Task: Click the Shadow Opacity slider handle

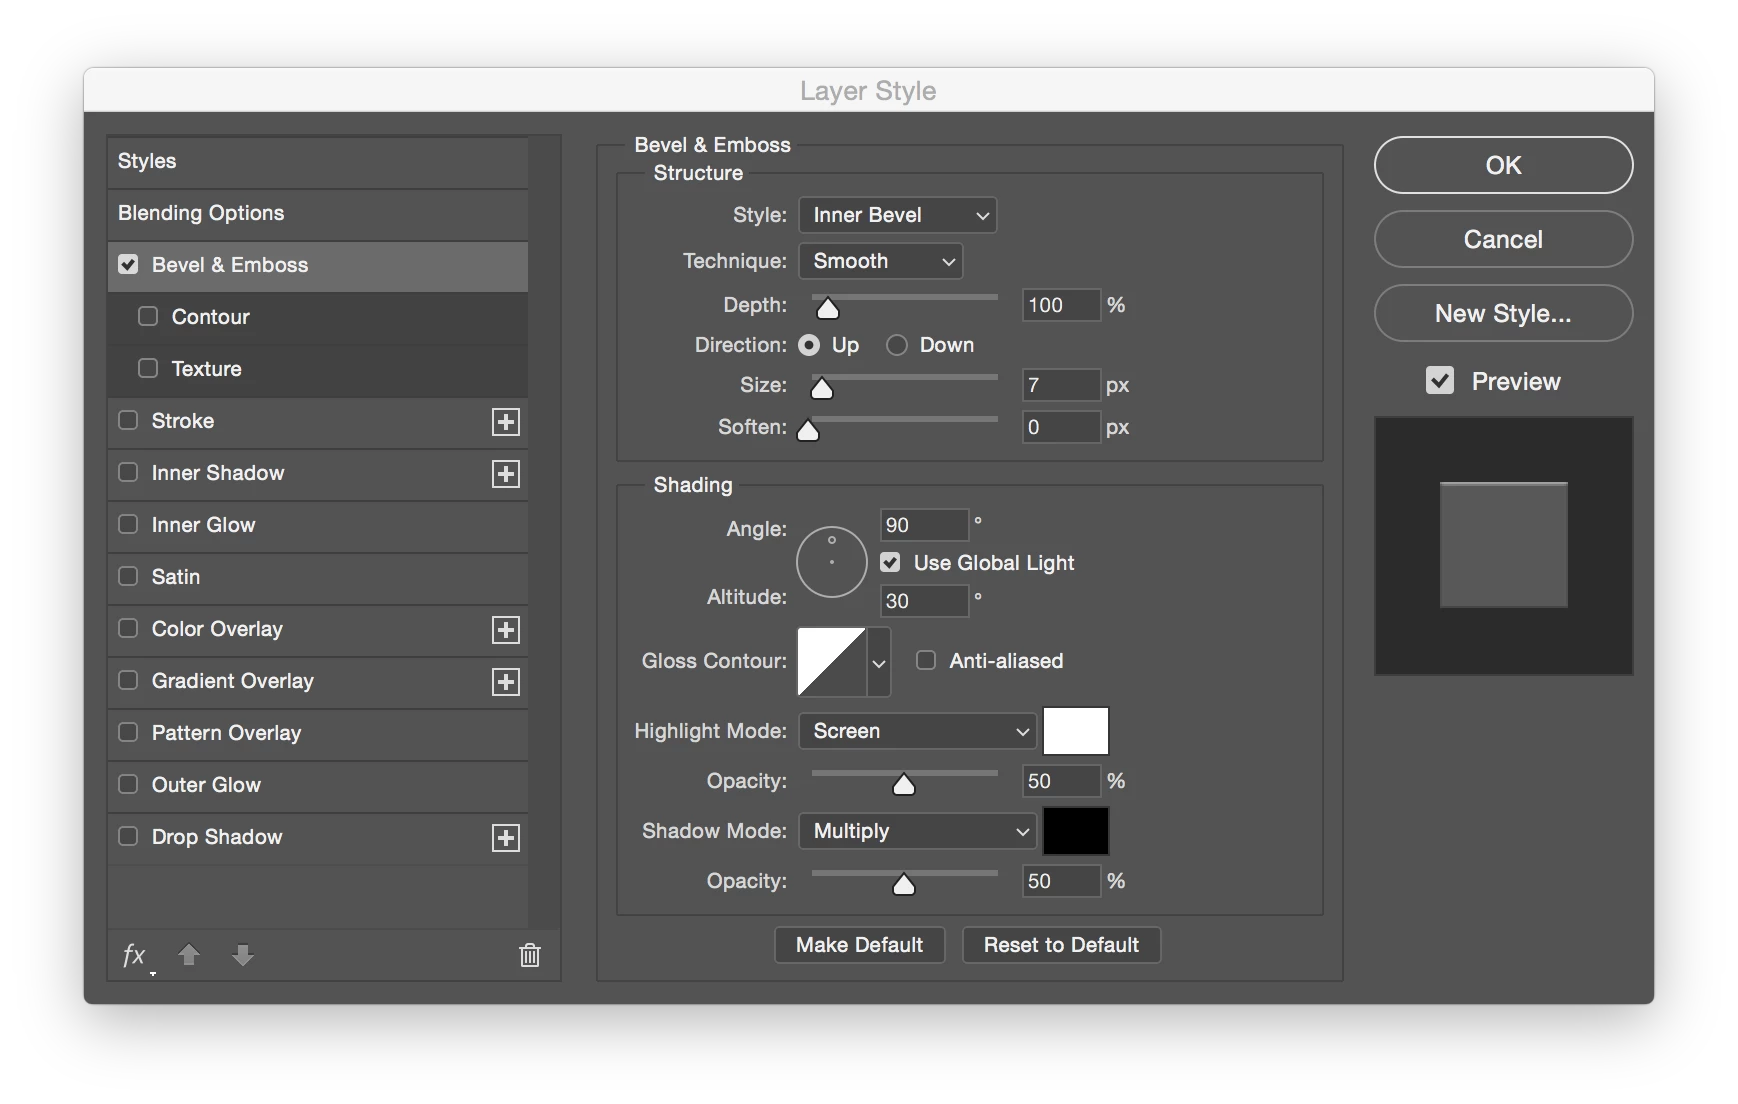Action: 904,884
